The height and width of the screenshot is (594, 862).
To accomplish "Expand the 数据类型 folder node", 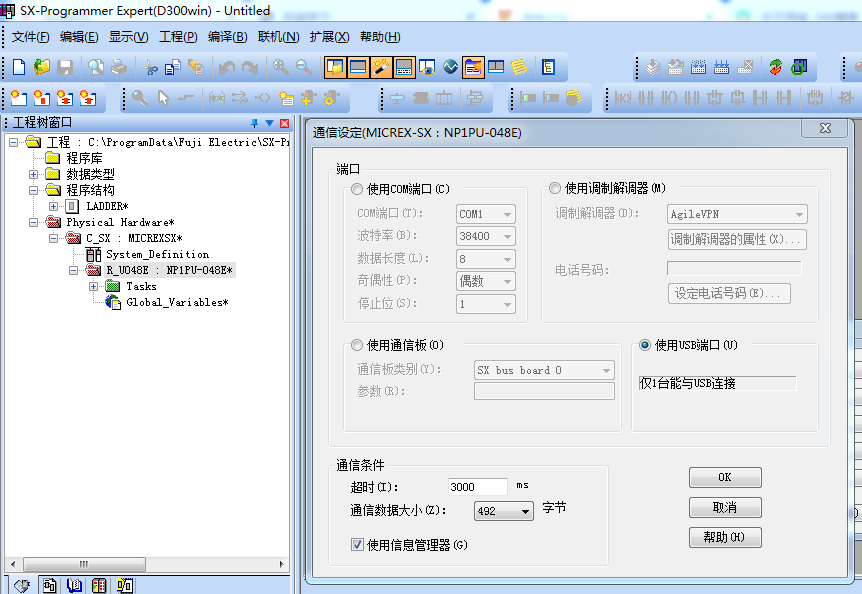I will [x=34, y=174].
